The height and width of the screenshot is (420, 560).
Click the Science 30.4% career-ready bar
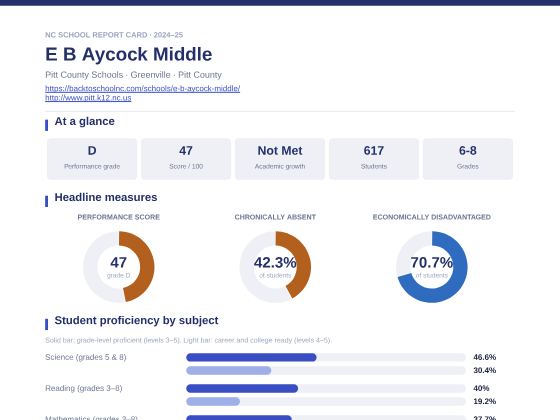326,370
